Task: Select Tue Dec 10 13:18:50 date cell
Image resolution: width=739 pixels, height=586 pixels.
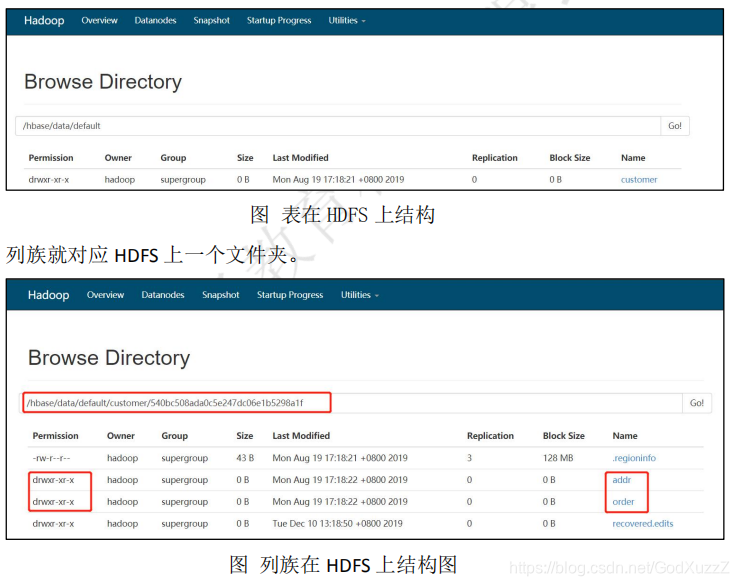Action: pyautogui.click(x=337, y=524)
